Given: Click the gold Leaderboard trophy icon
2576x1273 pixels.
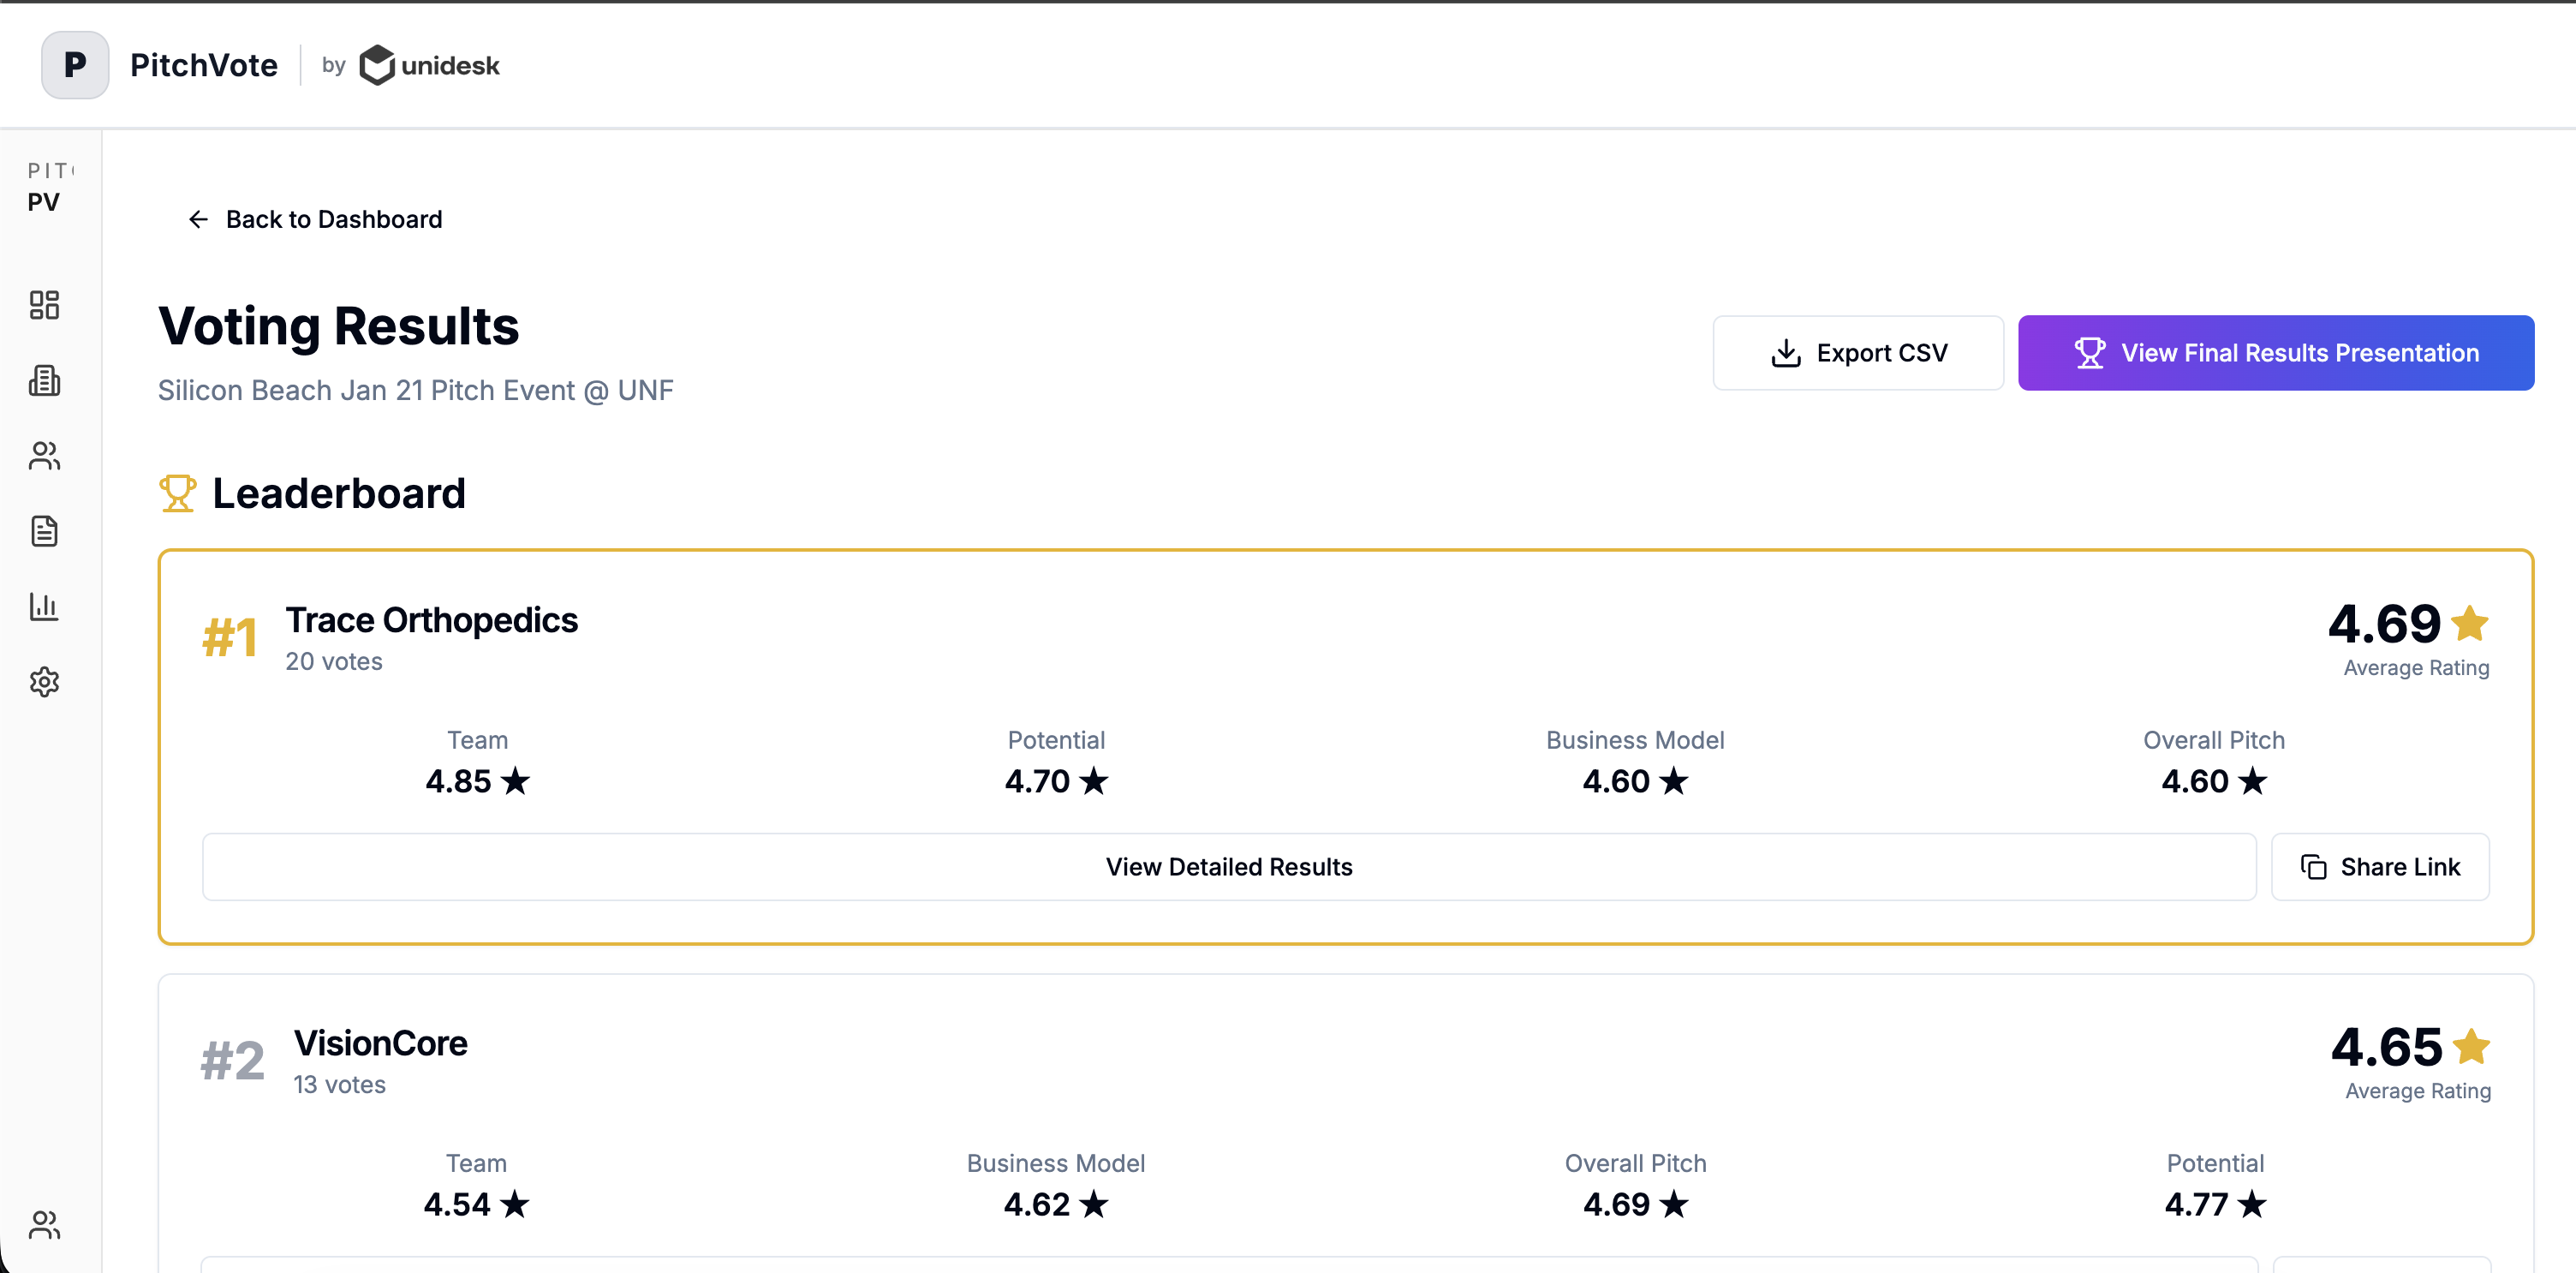Looking at the screenshot, I should pyautogui.click(x=178, y=493).
